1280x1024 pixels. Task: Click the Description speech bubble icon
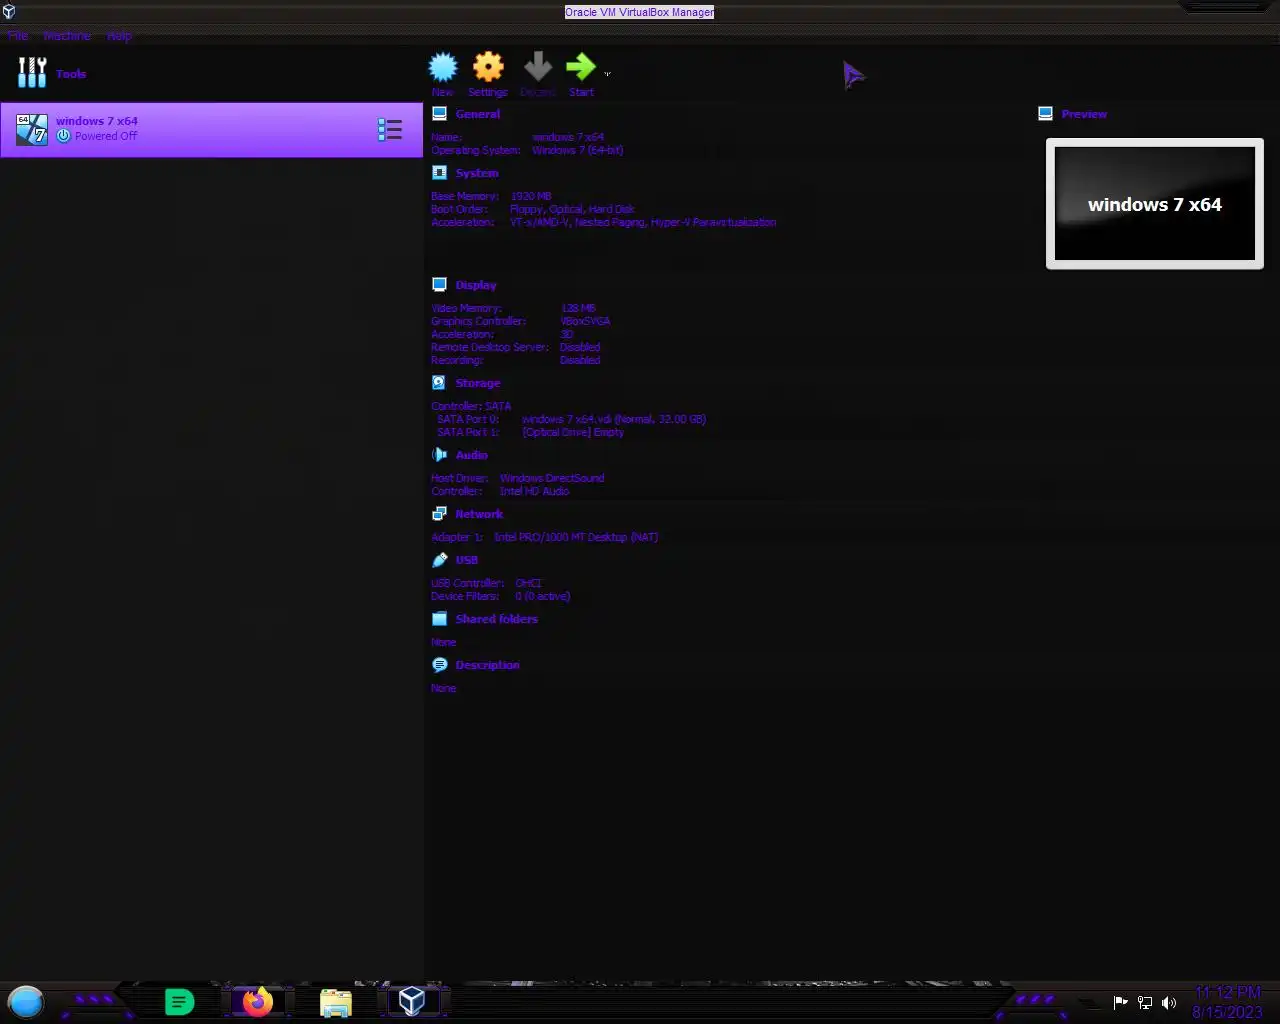(x=439, y=664)
